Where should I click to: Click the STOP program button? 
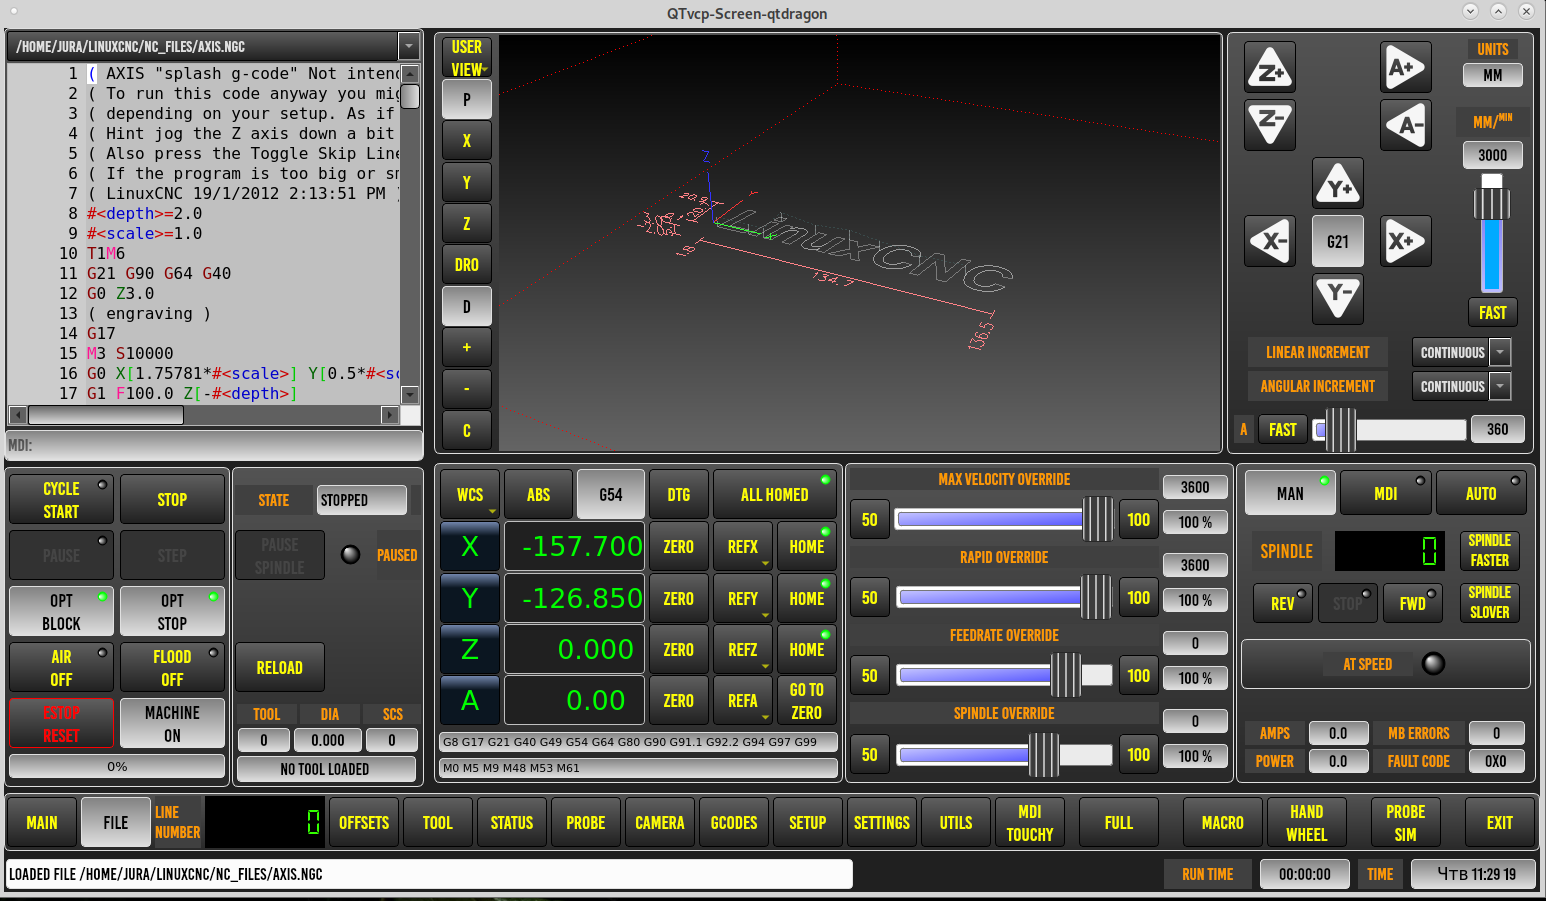coord(172,500)
